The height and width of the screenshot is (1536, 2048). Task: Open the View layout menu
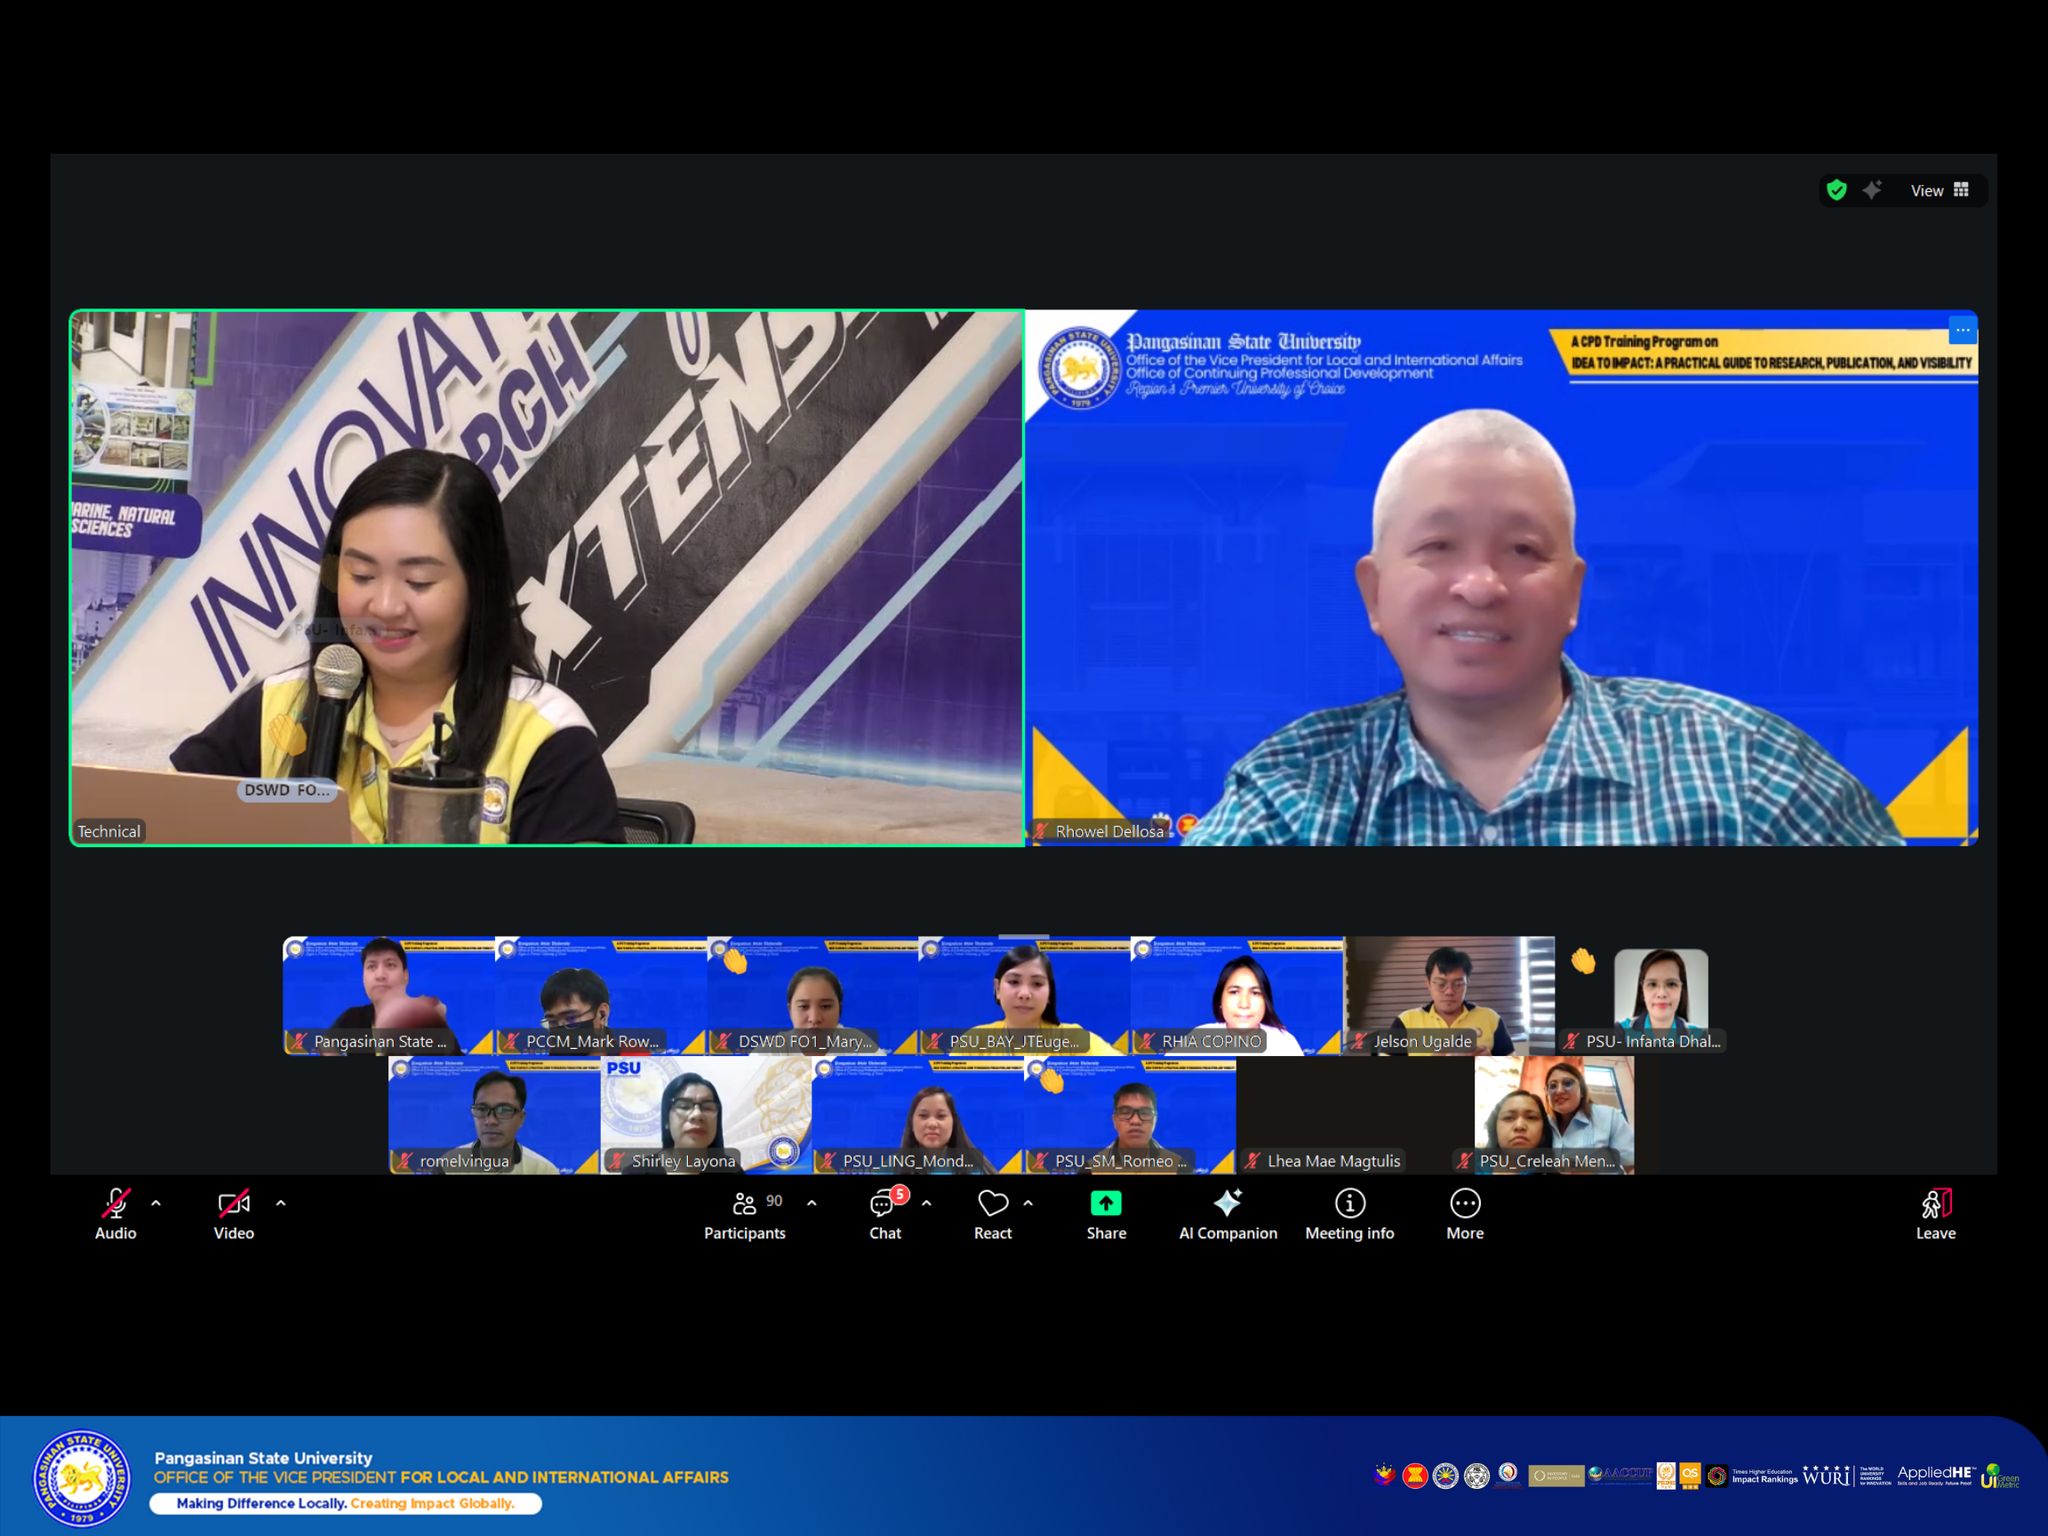coord(1939,190)
